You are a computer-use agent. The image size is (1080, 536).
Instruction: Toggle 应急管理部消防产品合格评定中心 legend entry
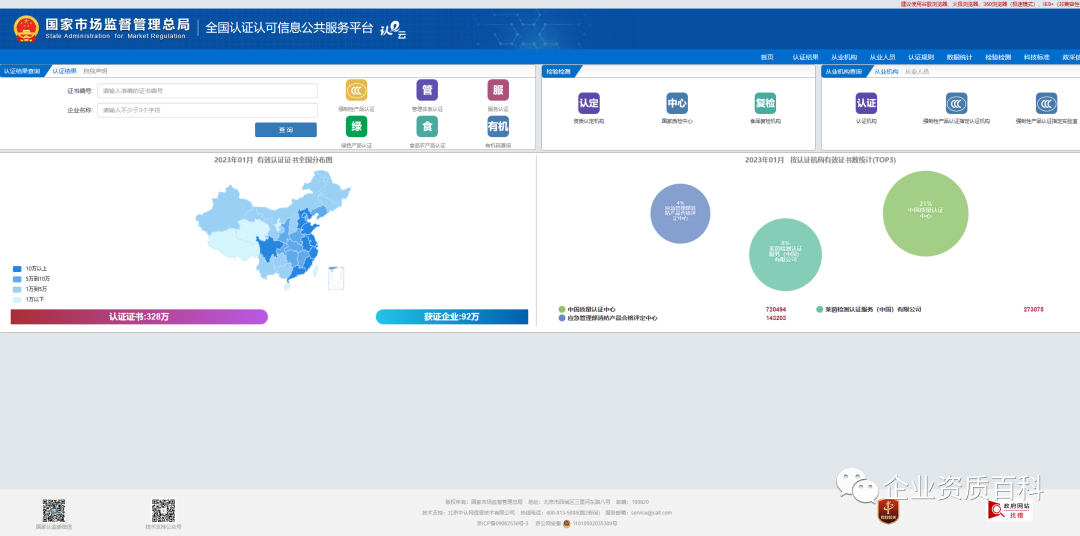[x=608, y=318]
